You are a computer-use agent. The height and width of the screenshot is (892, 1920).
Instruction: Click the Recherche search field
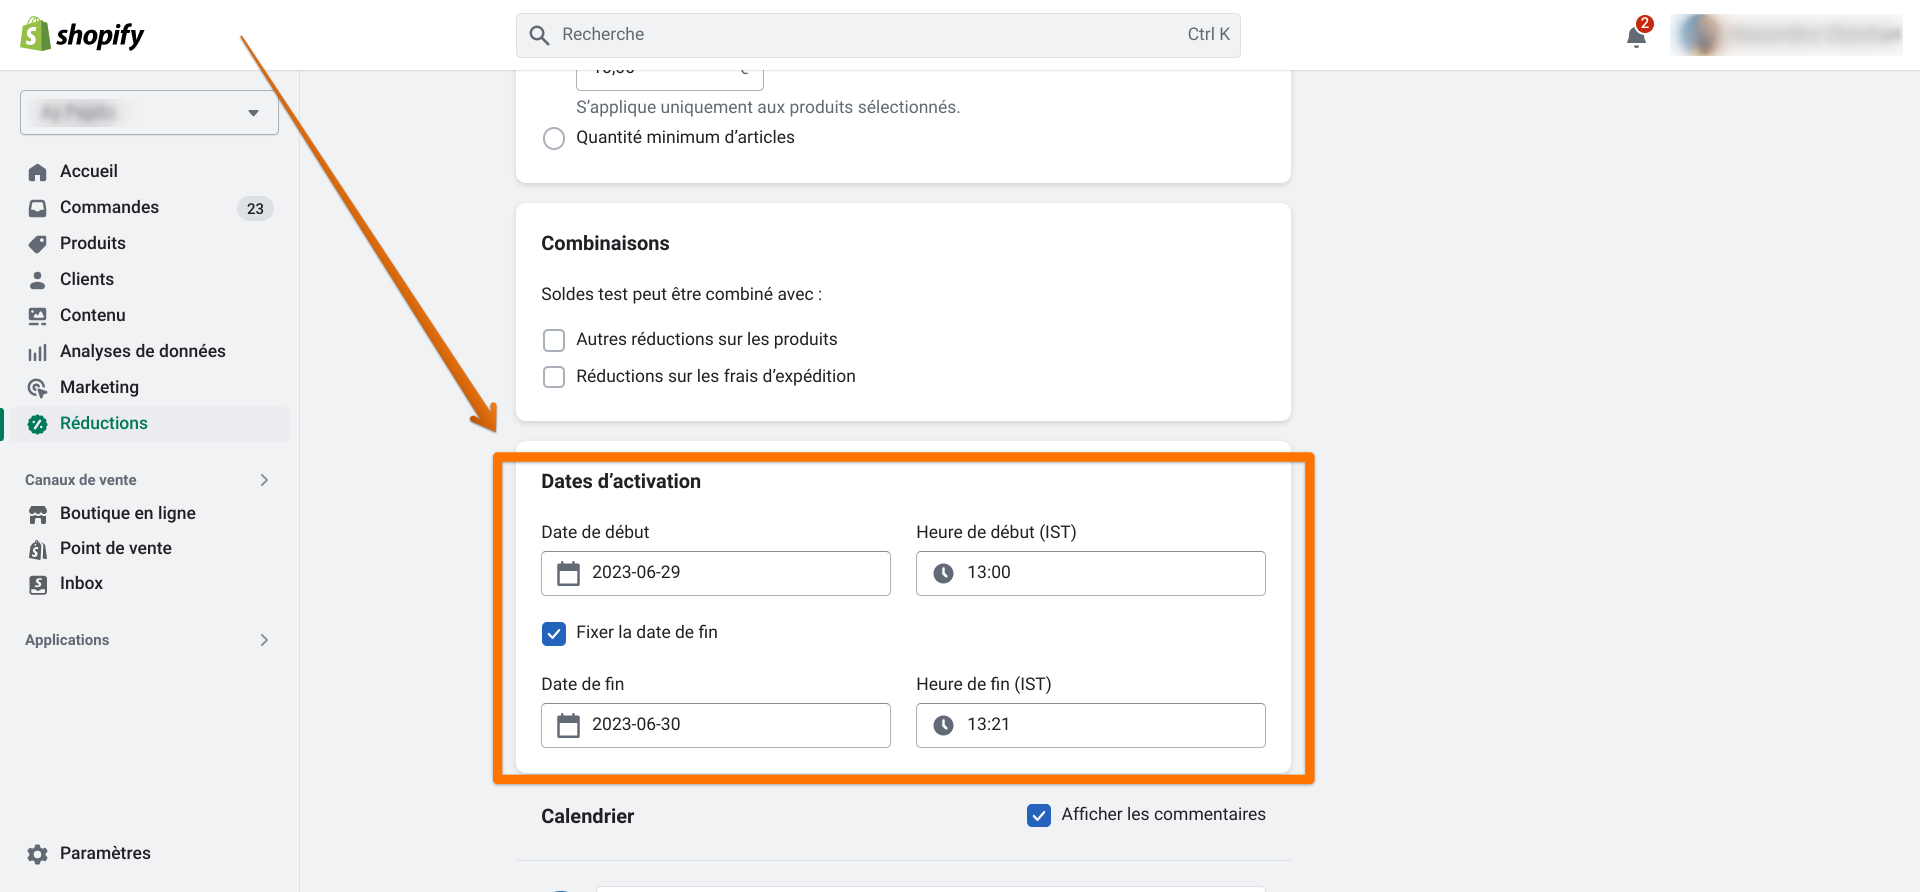coord(860,35)
